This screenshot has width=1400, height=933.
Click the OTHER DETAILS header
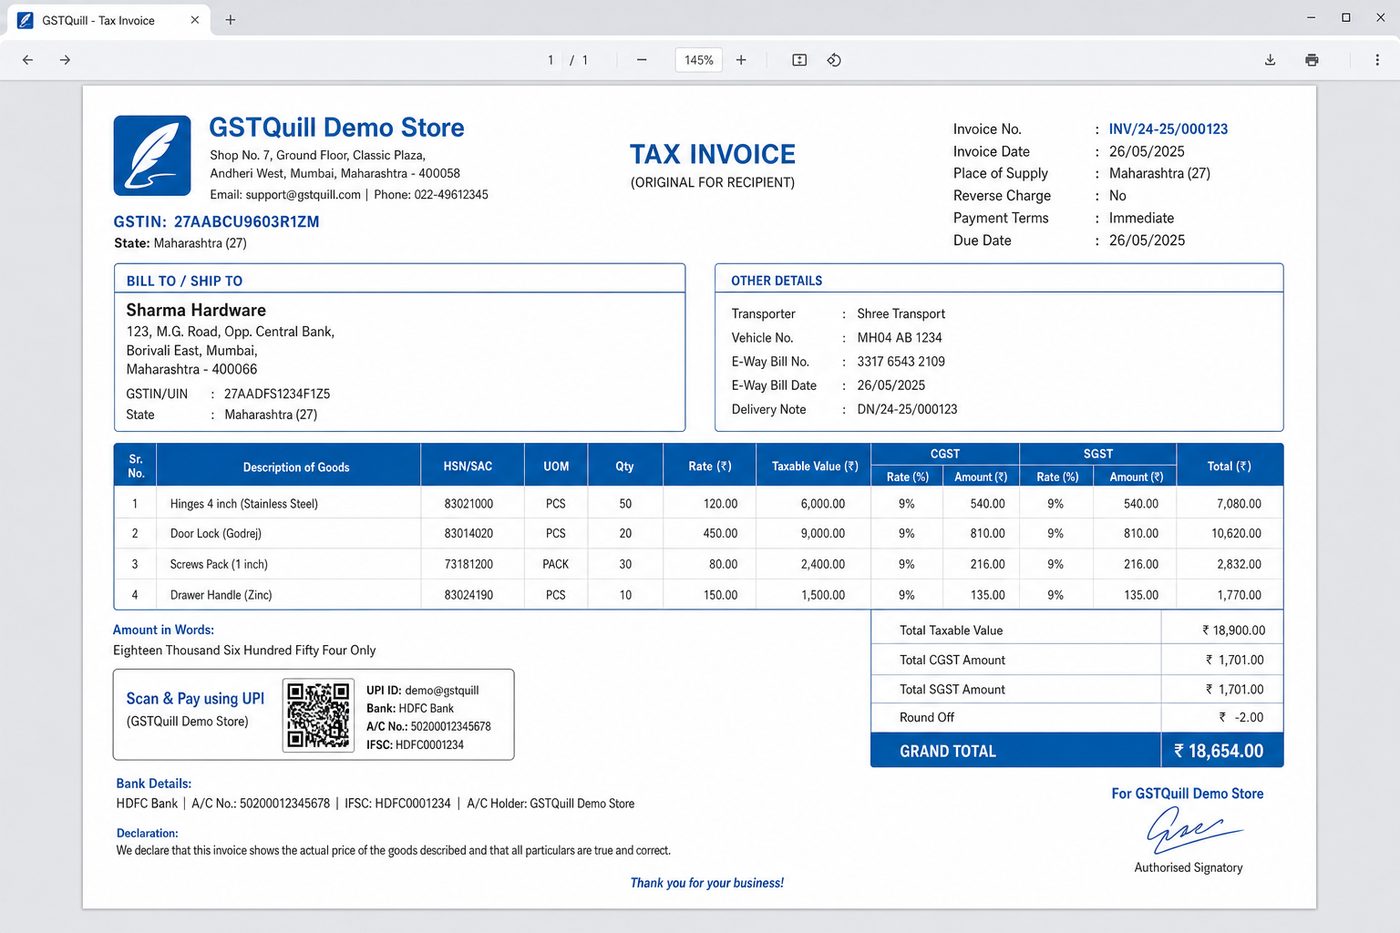pyautogui.click(x=776, y=281)
